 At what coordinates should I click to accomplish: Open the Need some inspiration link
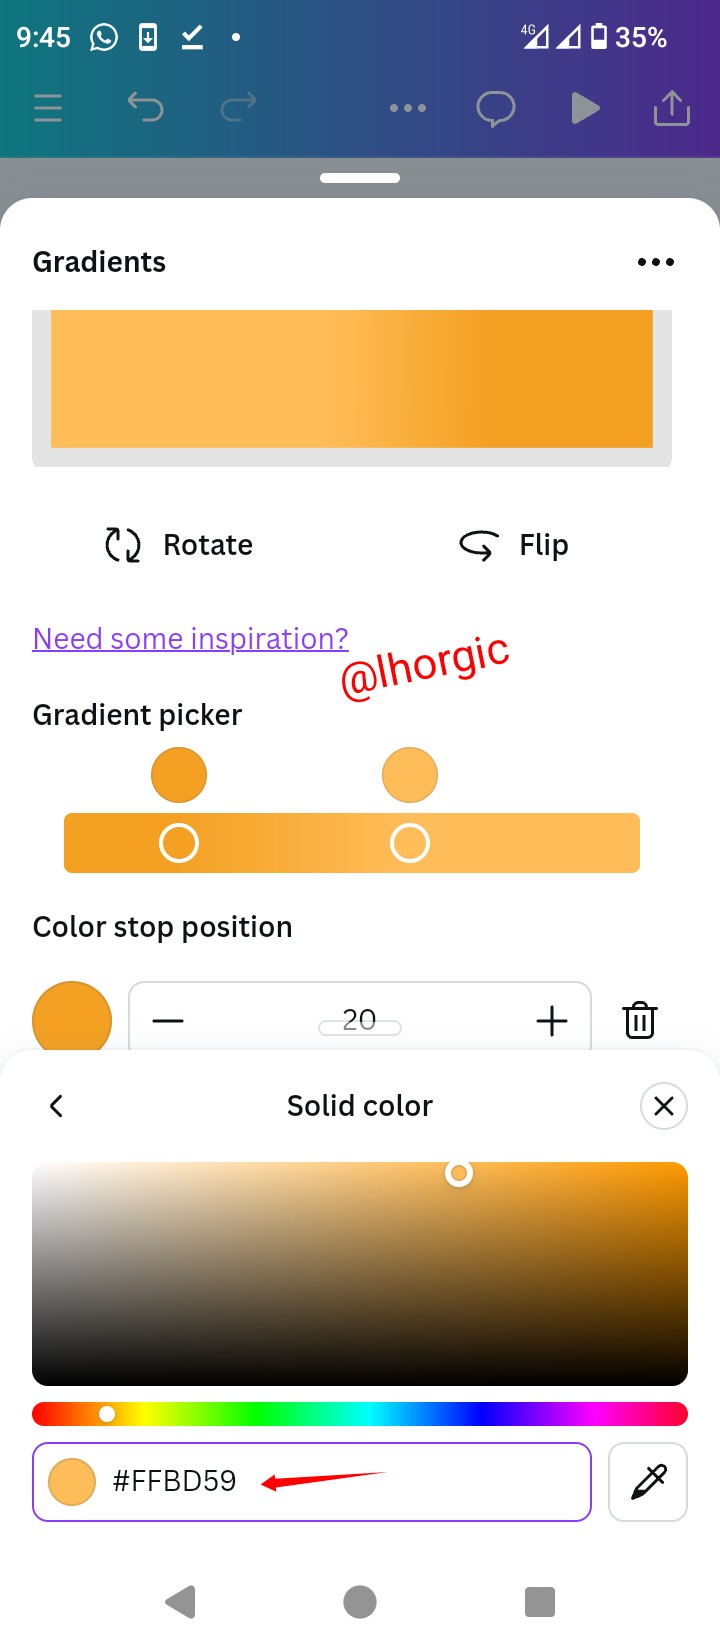(x=190, y=639)
